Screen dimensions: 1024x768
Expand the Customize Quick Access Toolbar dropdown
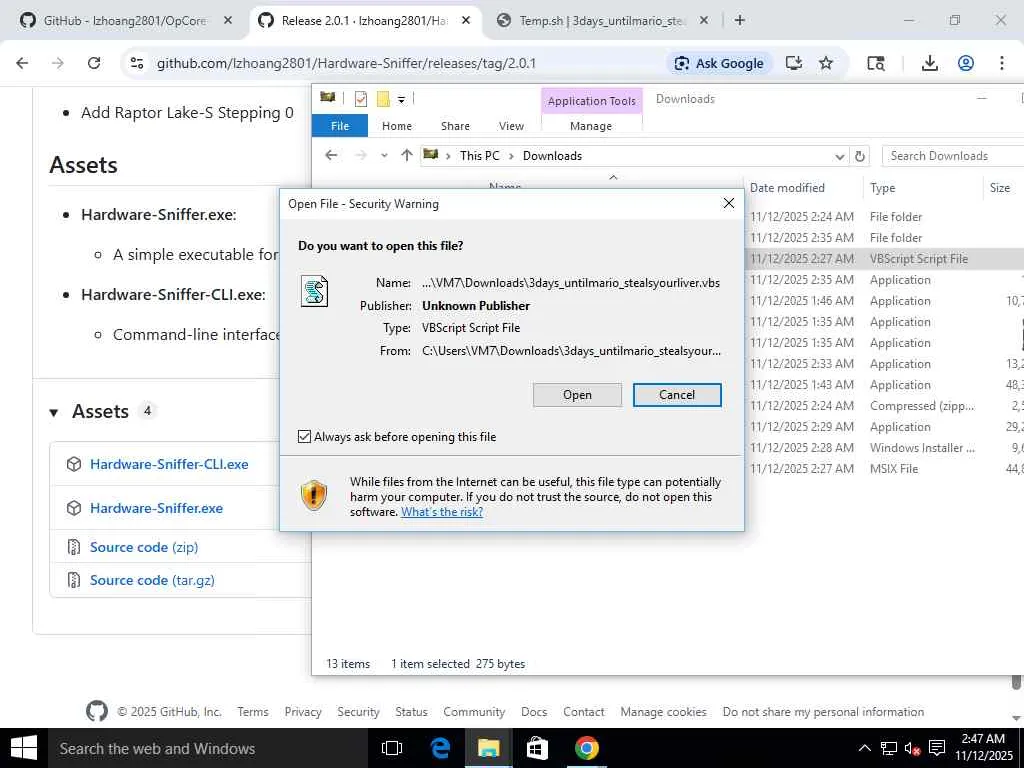pos(401,100)
